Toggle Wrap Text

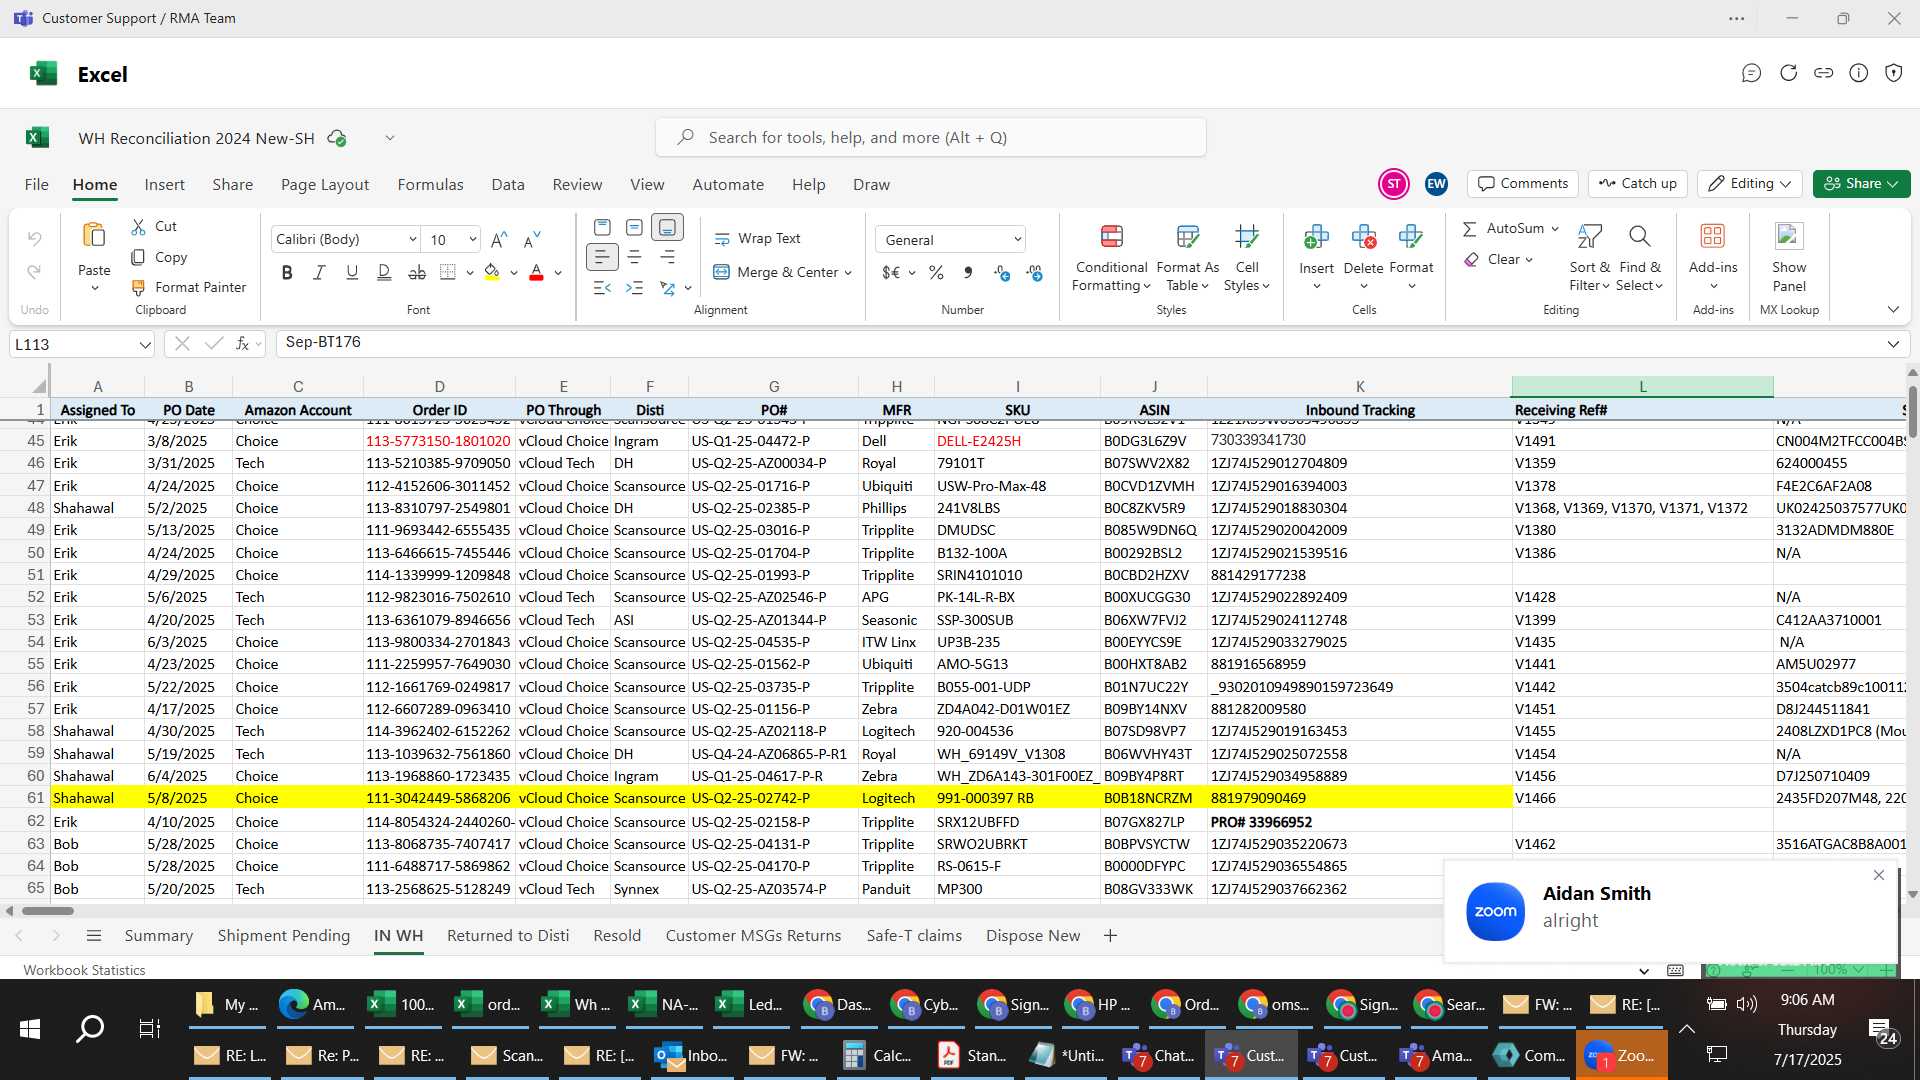click(757, 238)
